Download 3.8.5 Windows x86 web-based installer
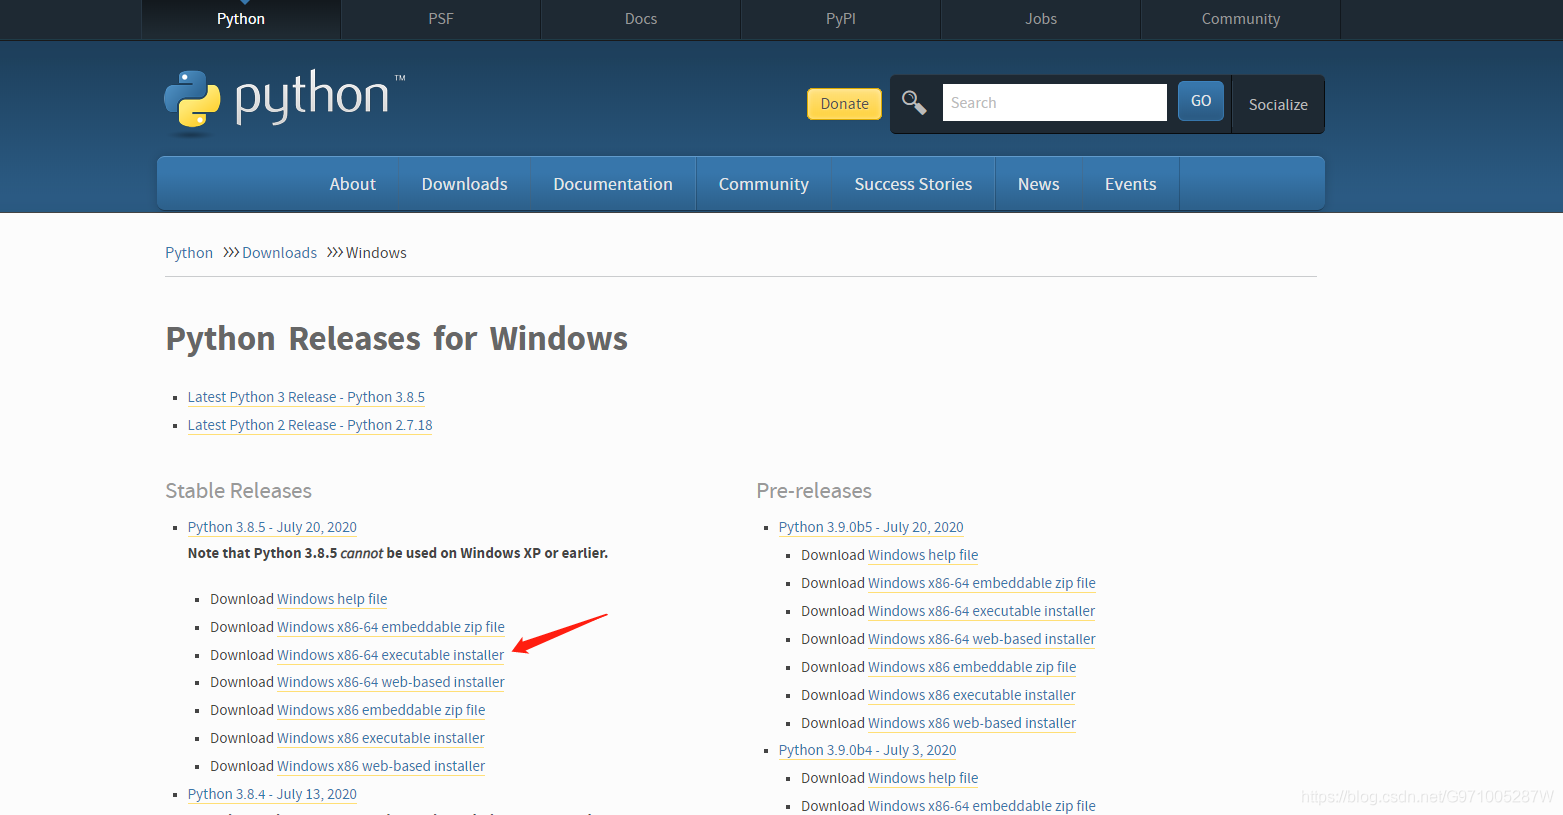This screenshot has height=815, width=1563. click(x=381, y=766)
